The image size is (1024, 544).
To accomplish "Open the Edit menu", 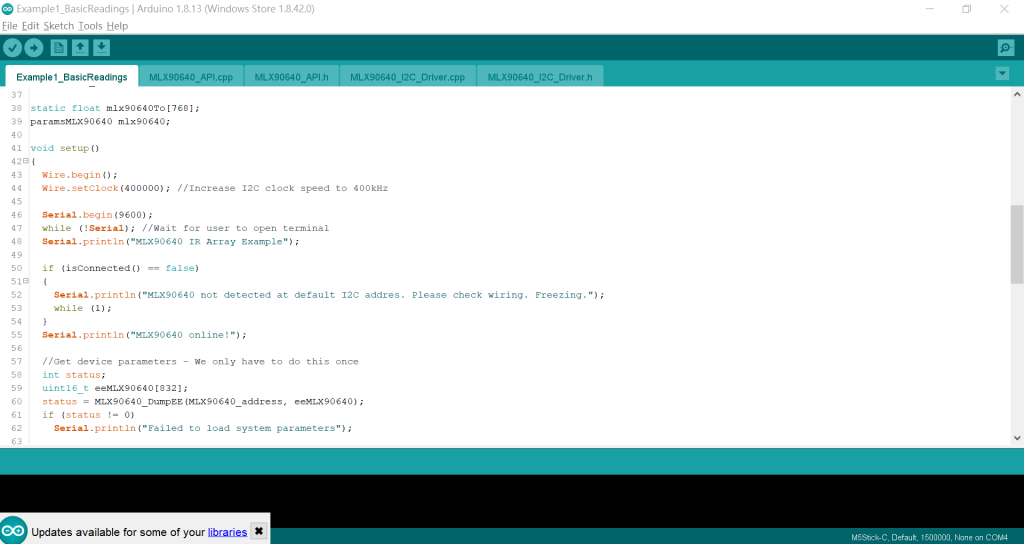I will (30, 26).
